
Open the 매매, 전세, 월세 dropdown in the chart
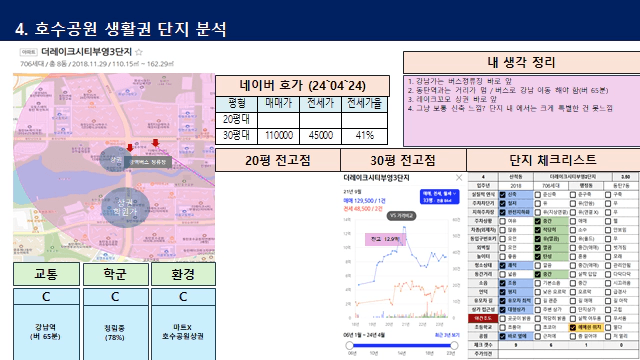coord(439,196)
